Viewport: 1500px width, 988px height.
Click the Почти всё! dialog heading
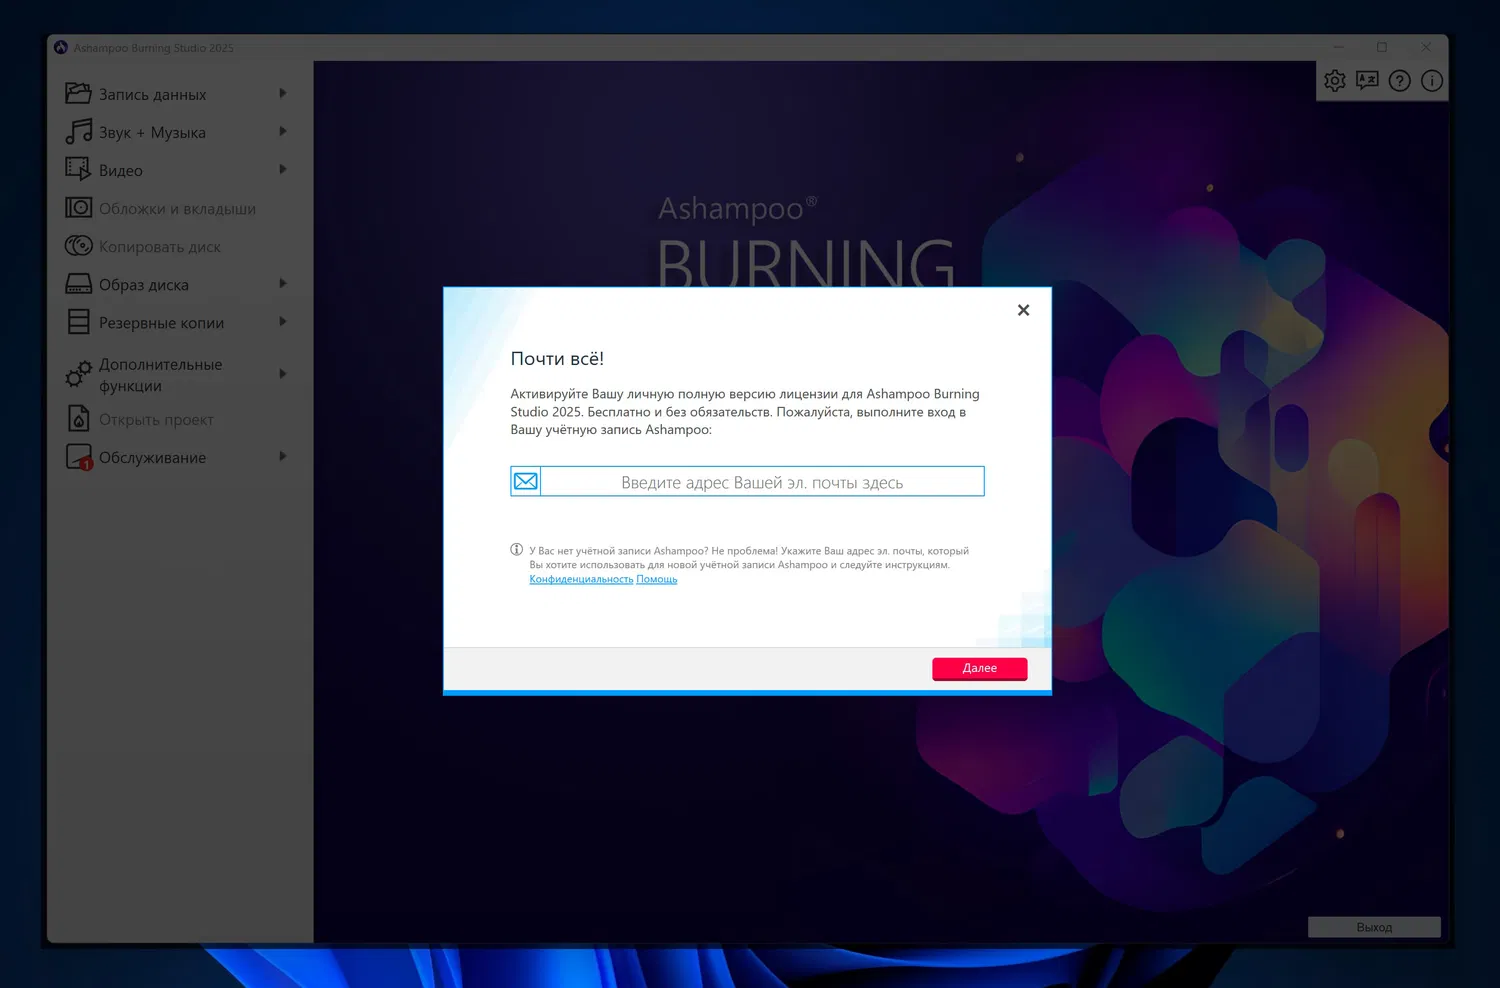click(557, 358)
